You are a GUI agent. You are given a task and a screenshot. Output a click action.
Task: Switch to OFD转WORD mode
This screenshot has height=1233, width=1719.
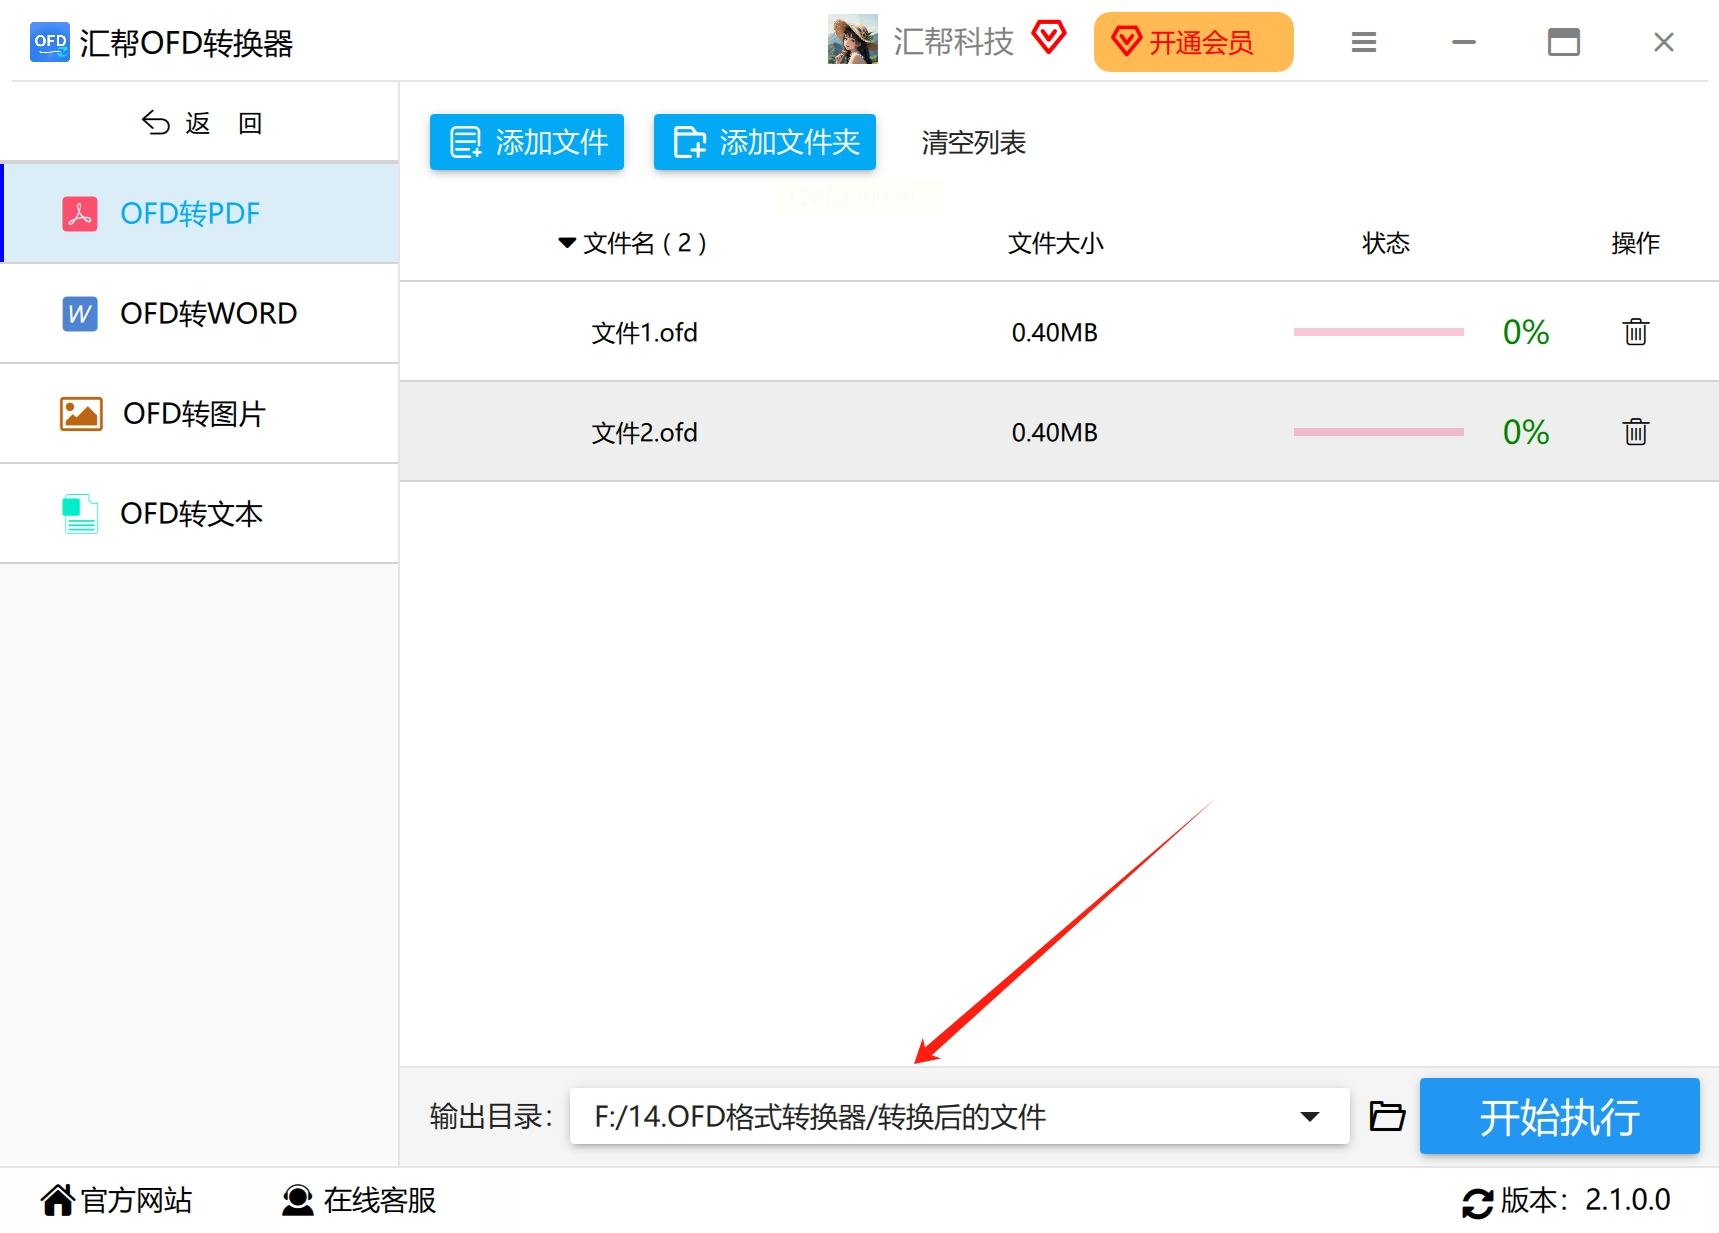pyautogui.click(x=200, y=313)
